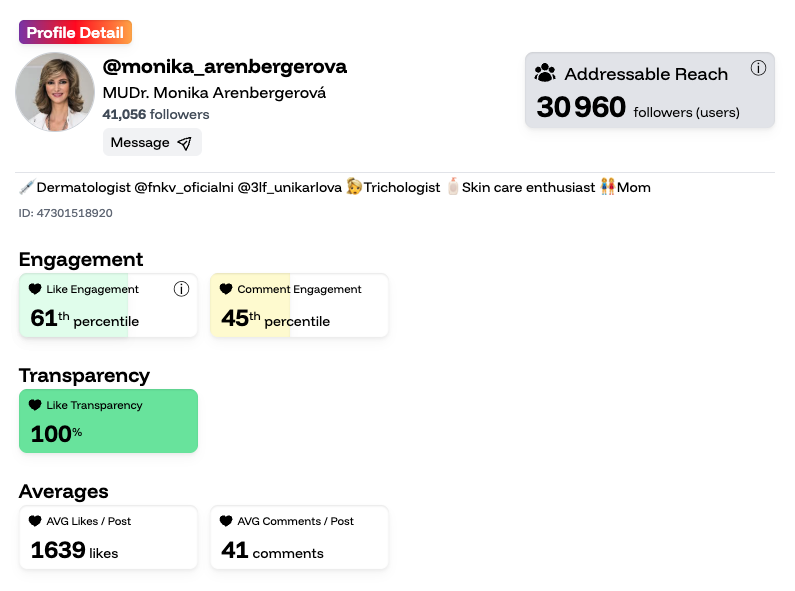Click the heart icon on Like Transparency
Image resolution: width=795 pixels, height=591 pixels.
(x=35, y=405)
